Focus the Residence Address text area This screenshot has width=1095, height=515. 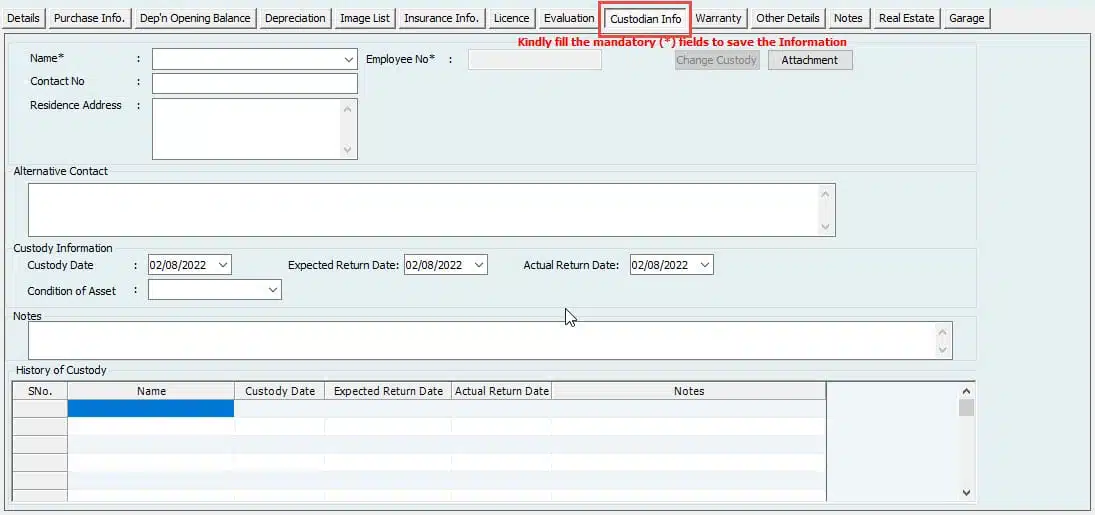pyautogui.click(x=246, y=128)
